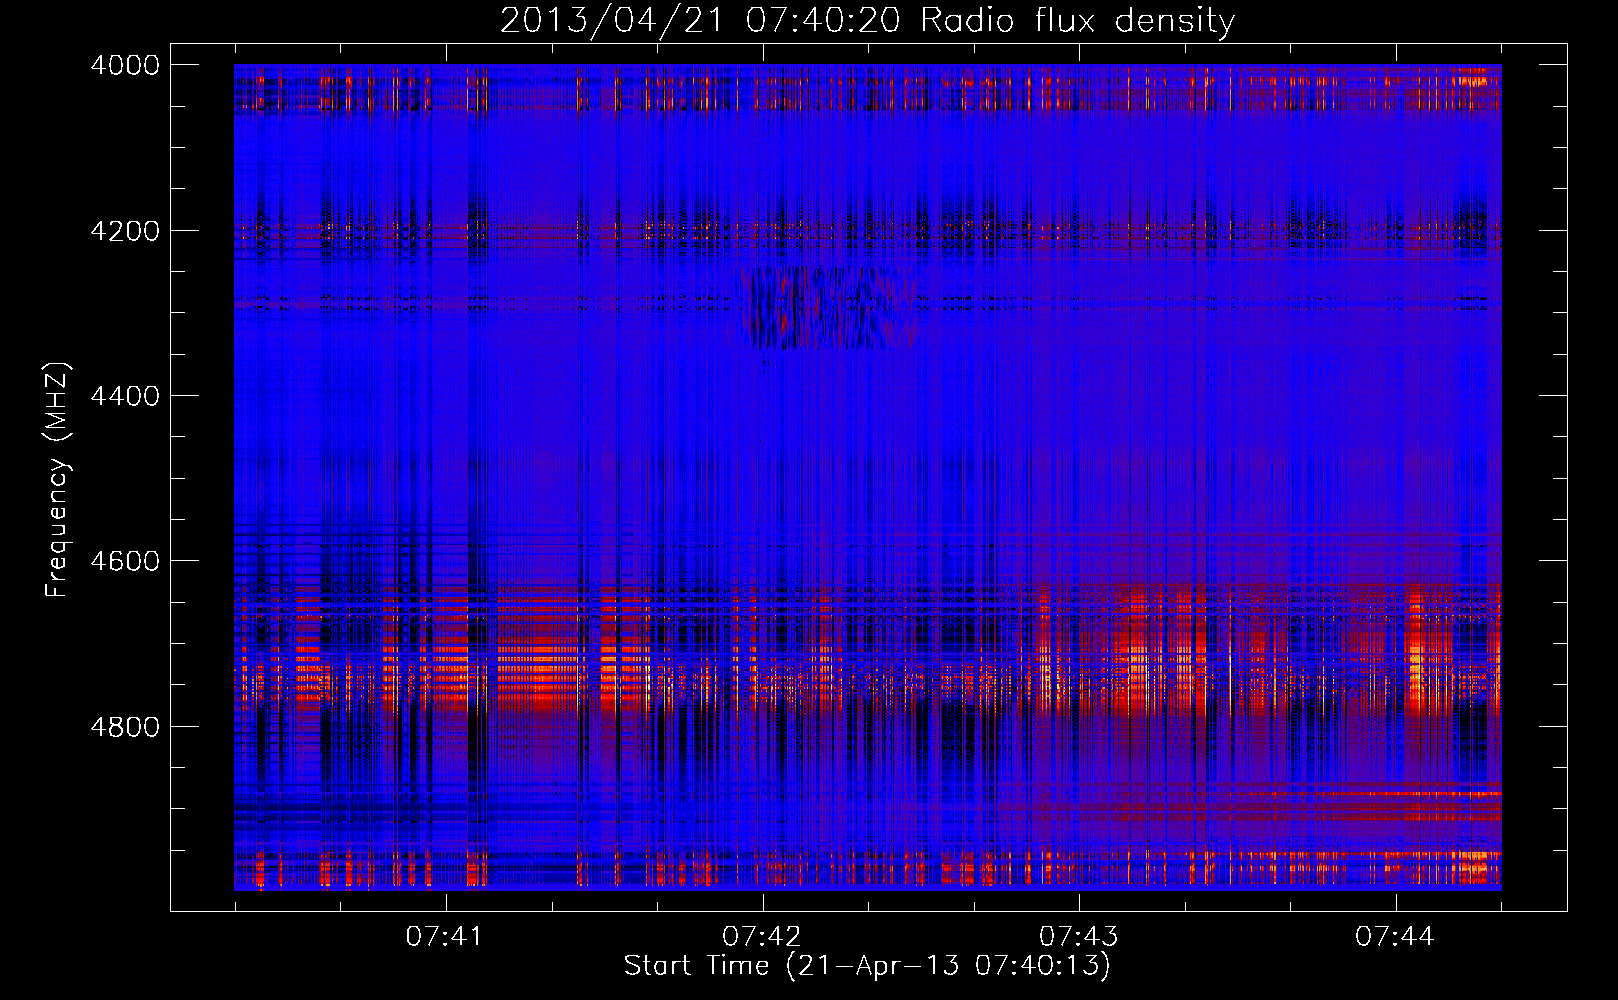Select the '4600' frequency axis label

coord(125,561)
